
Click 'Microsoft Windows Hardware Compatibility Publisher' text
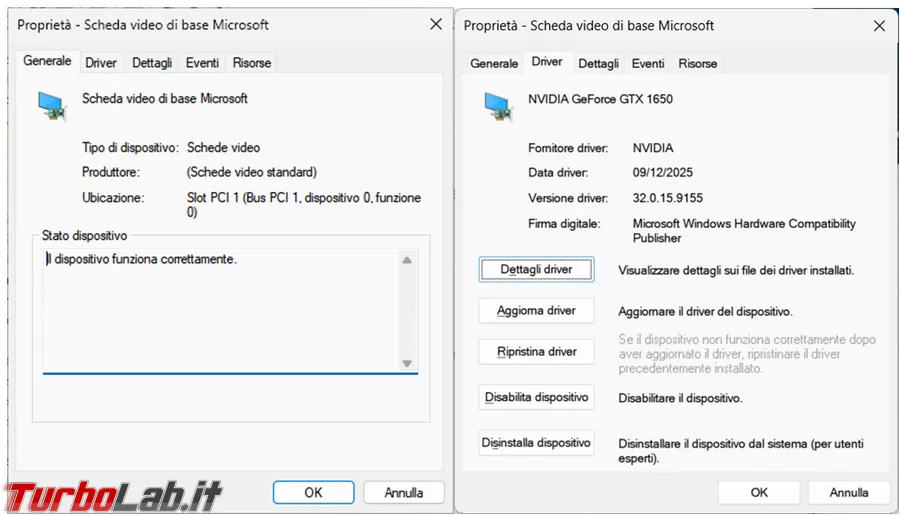point(744,231)
